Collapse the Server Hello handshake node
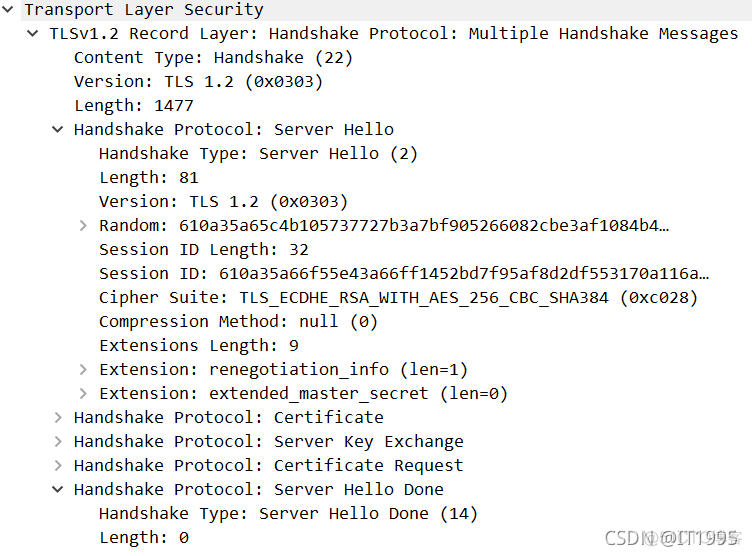 (x=58, y=129)
